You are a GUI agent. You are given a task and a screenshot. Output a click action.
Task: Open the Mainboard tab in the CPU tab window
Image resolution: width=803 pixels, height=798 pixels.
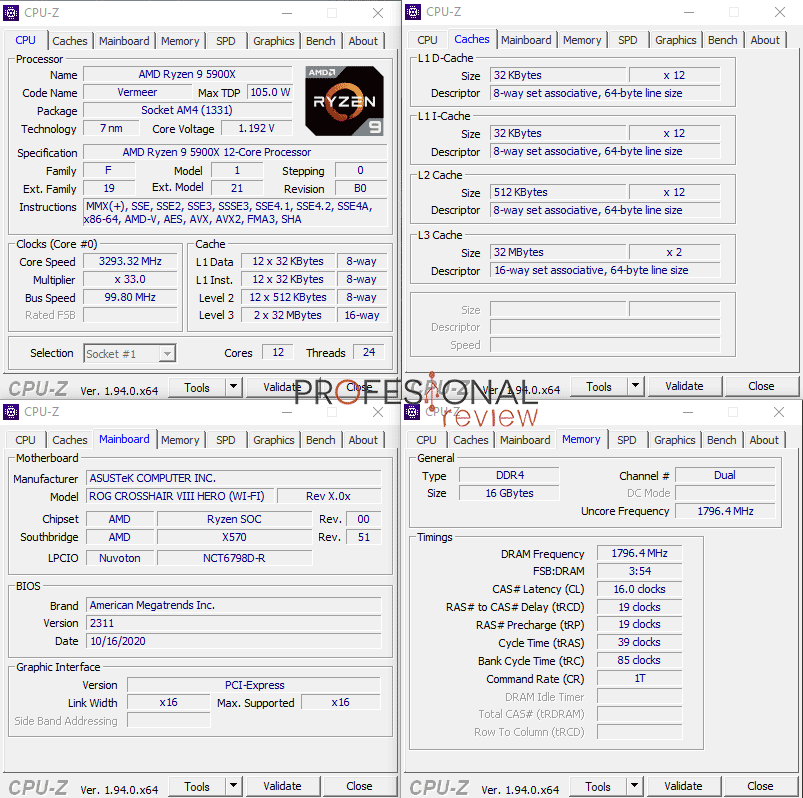124,41
